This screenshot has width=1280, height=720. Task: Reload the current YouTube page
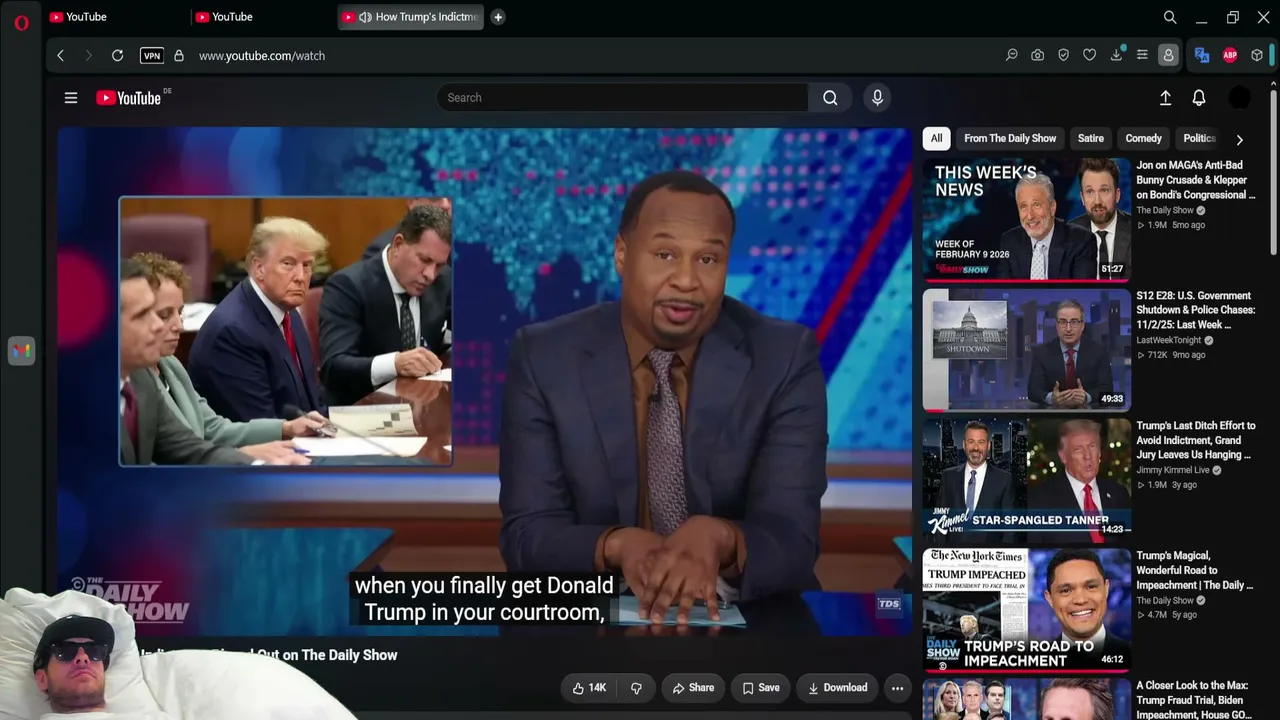(117, 56)
